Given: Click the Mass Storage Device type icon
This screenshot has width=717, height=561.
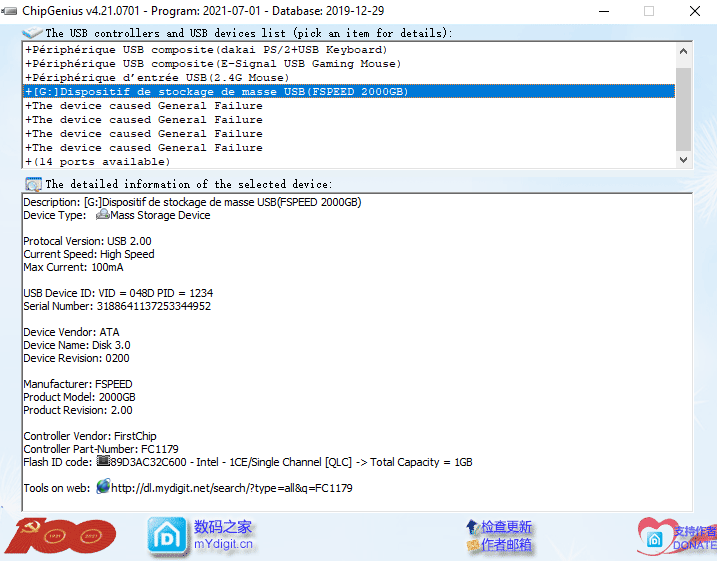Looking at the screenshot, I should click(x=102, y=214).
